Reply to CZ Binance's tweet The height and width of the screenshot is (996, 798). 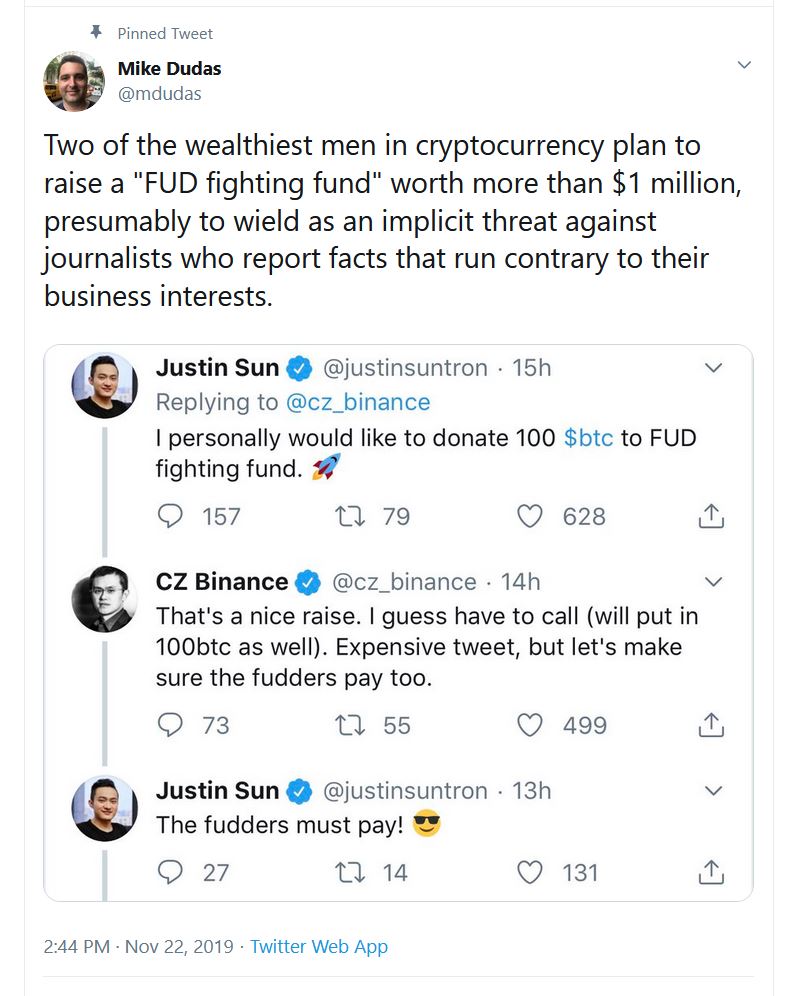click(172, 725)
